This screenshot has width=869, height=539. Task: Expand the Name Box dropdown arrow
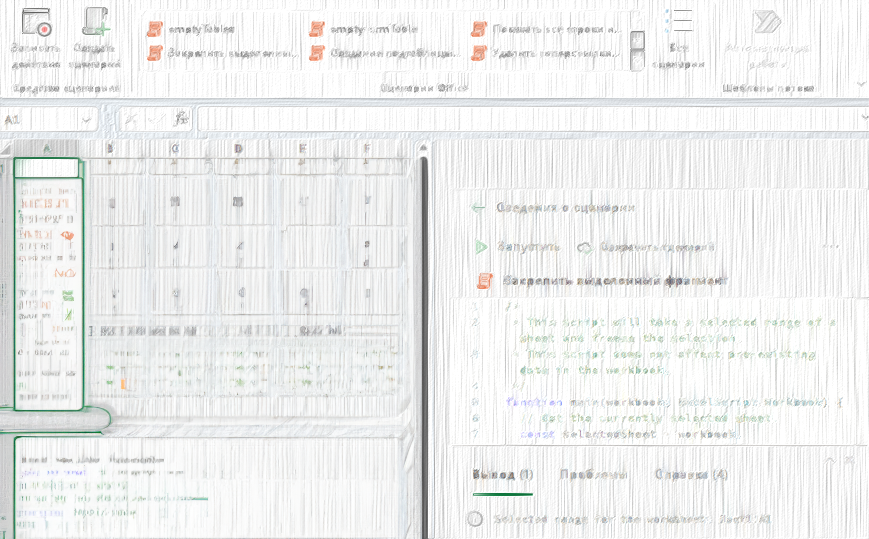point(87,119)
